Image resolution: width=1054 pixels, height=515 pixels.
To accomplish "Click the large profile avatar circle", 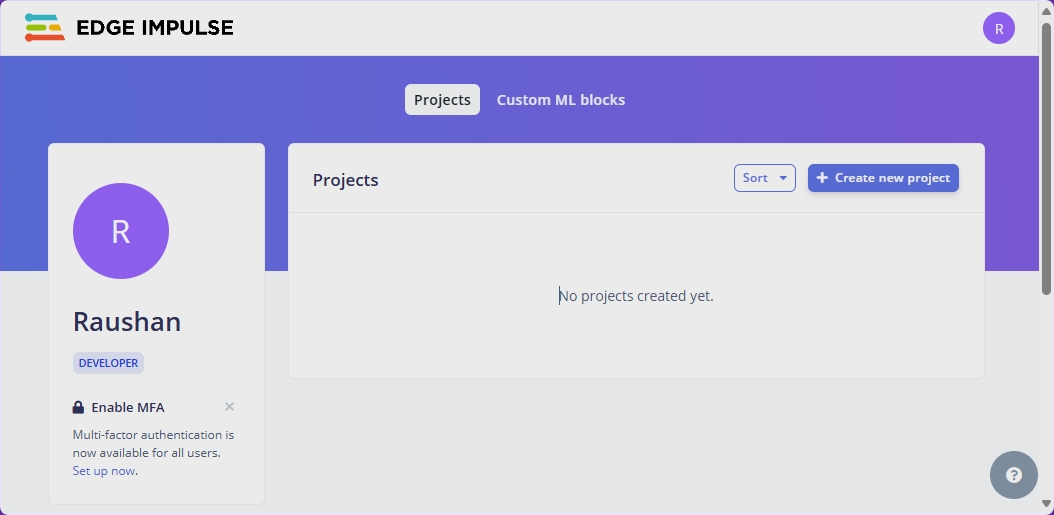I will [121, 231].
